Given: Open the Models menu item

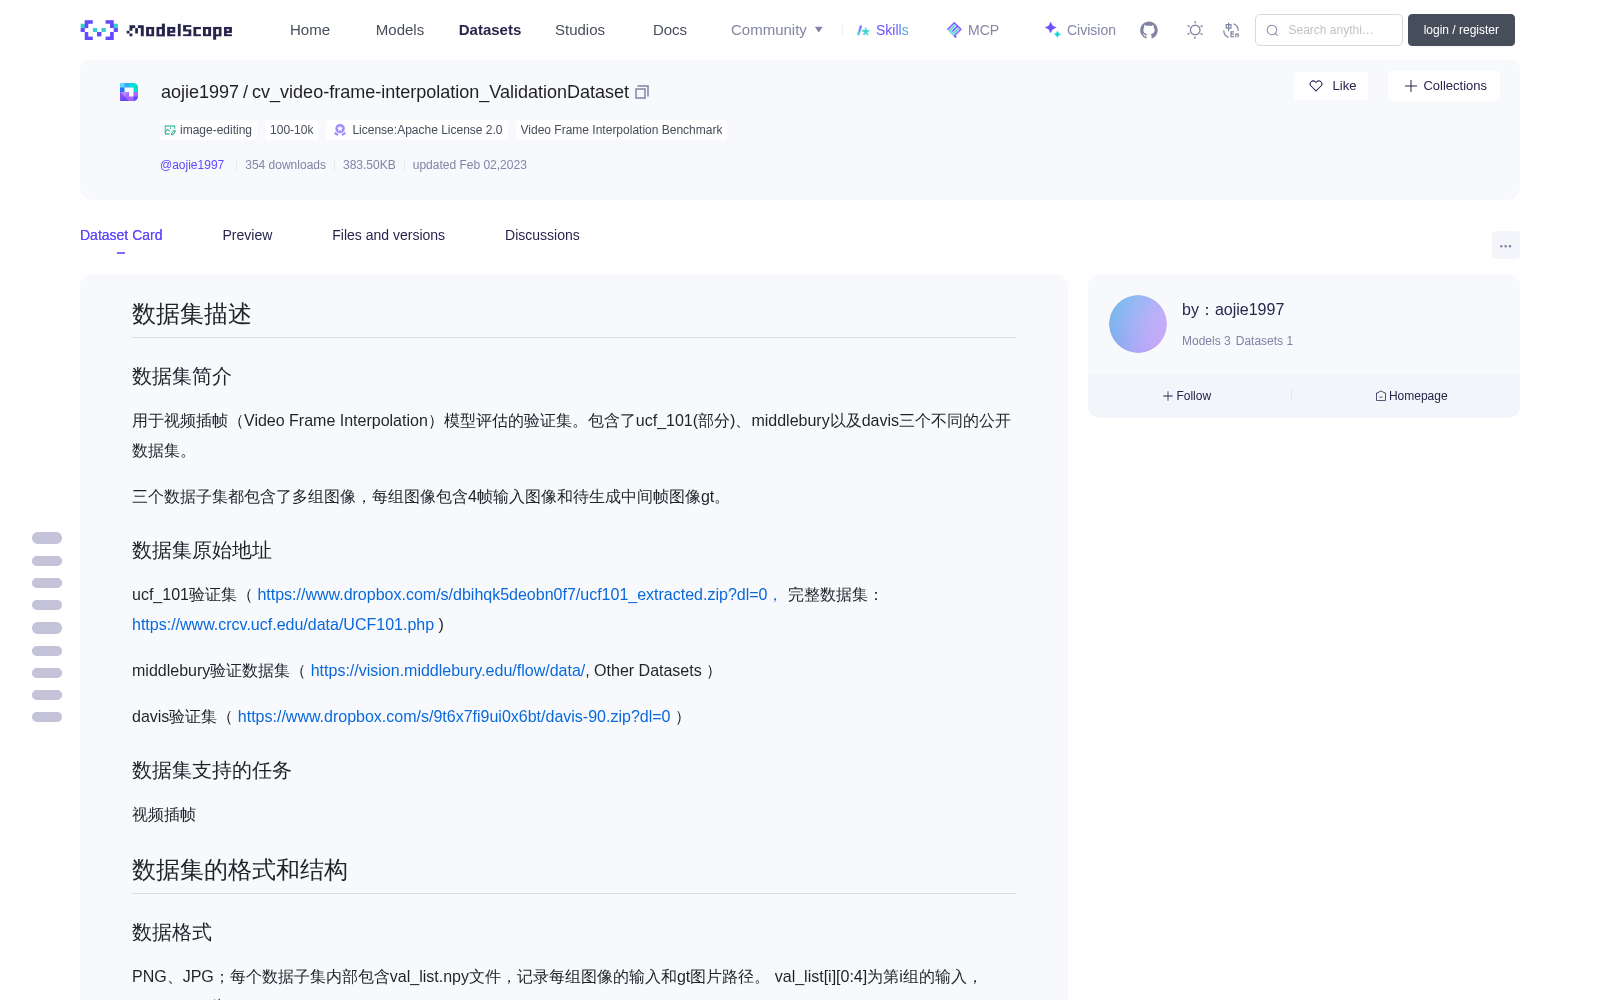Looking at the screenshot, I should pos(400,30).
